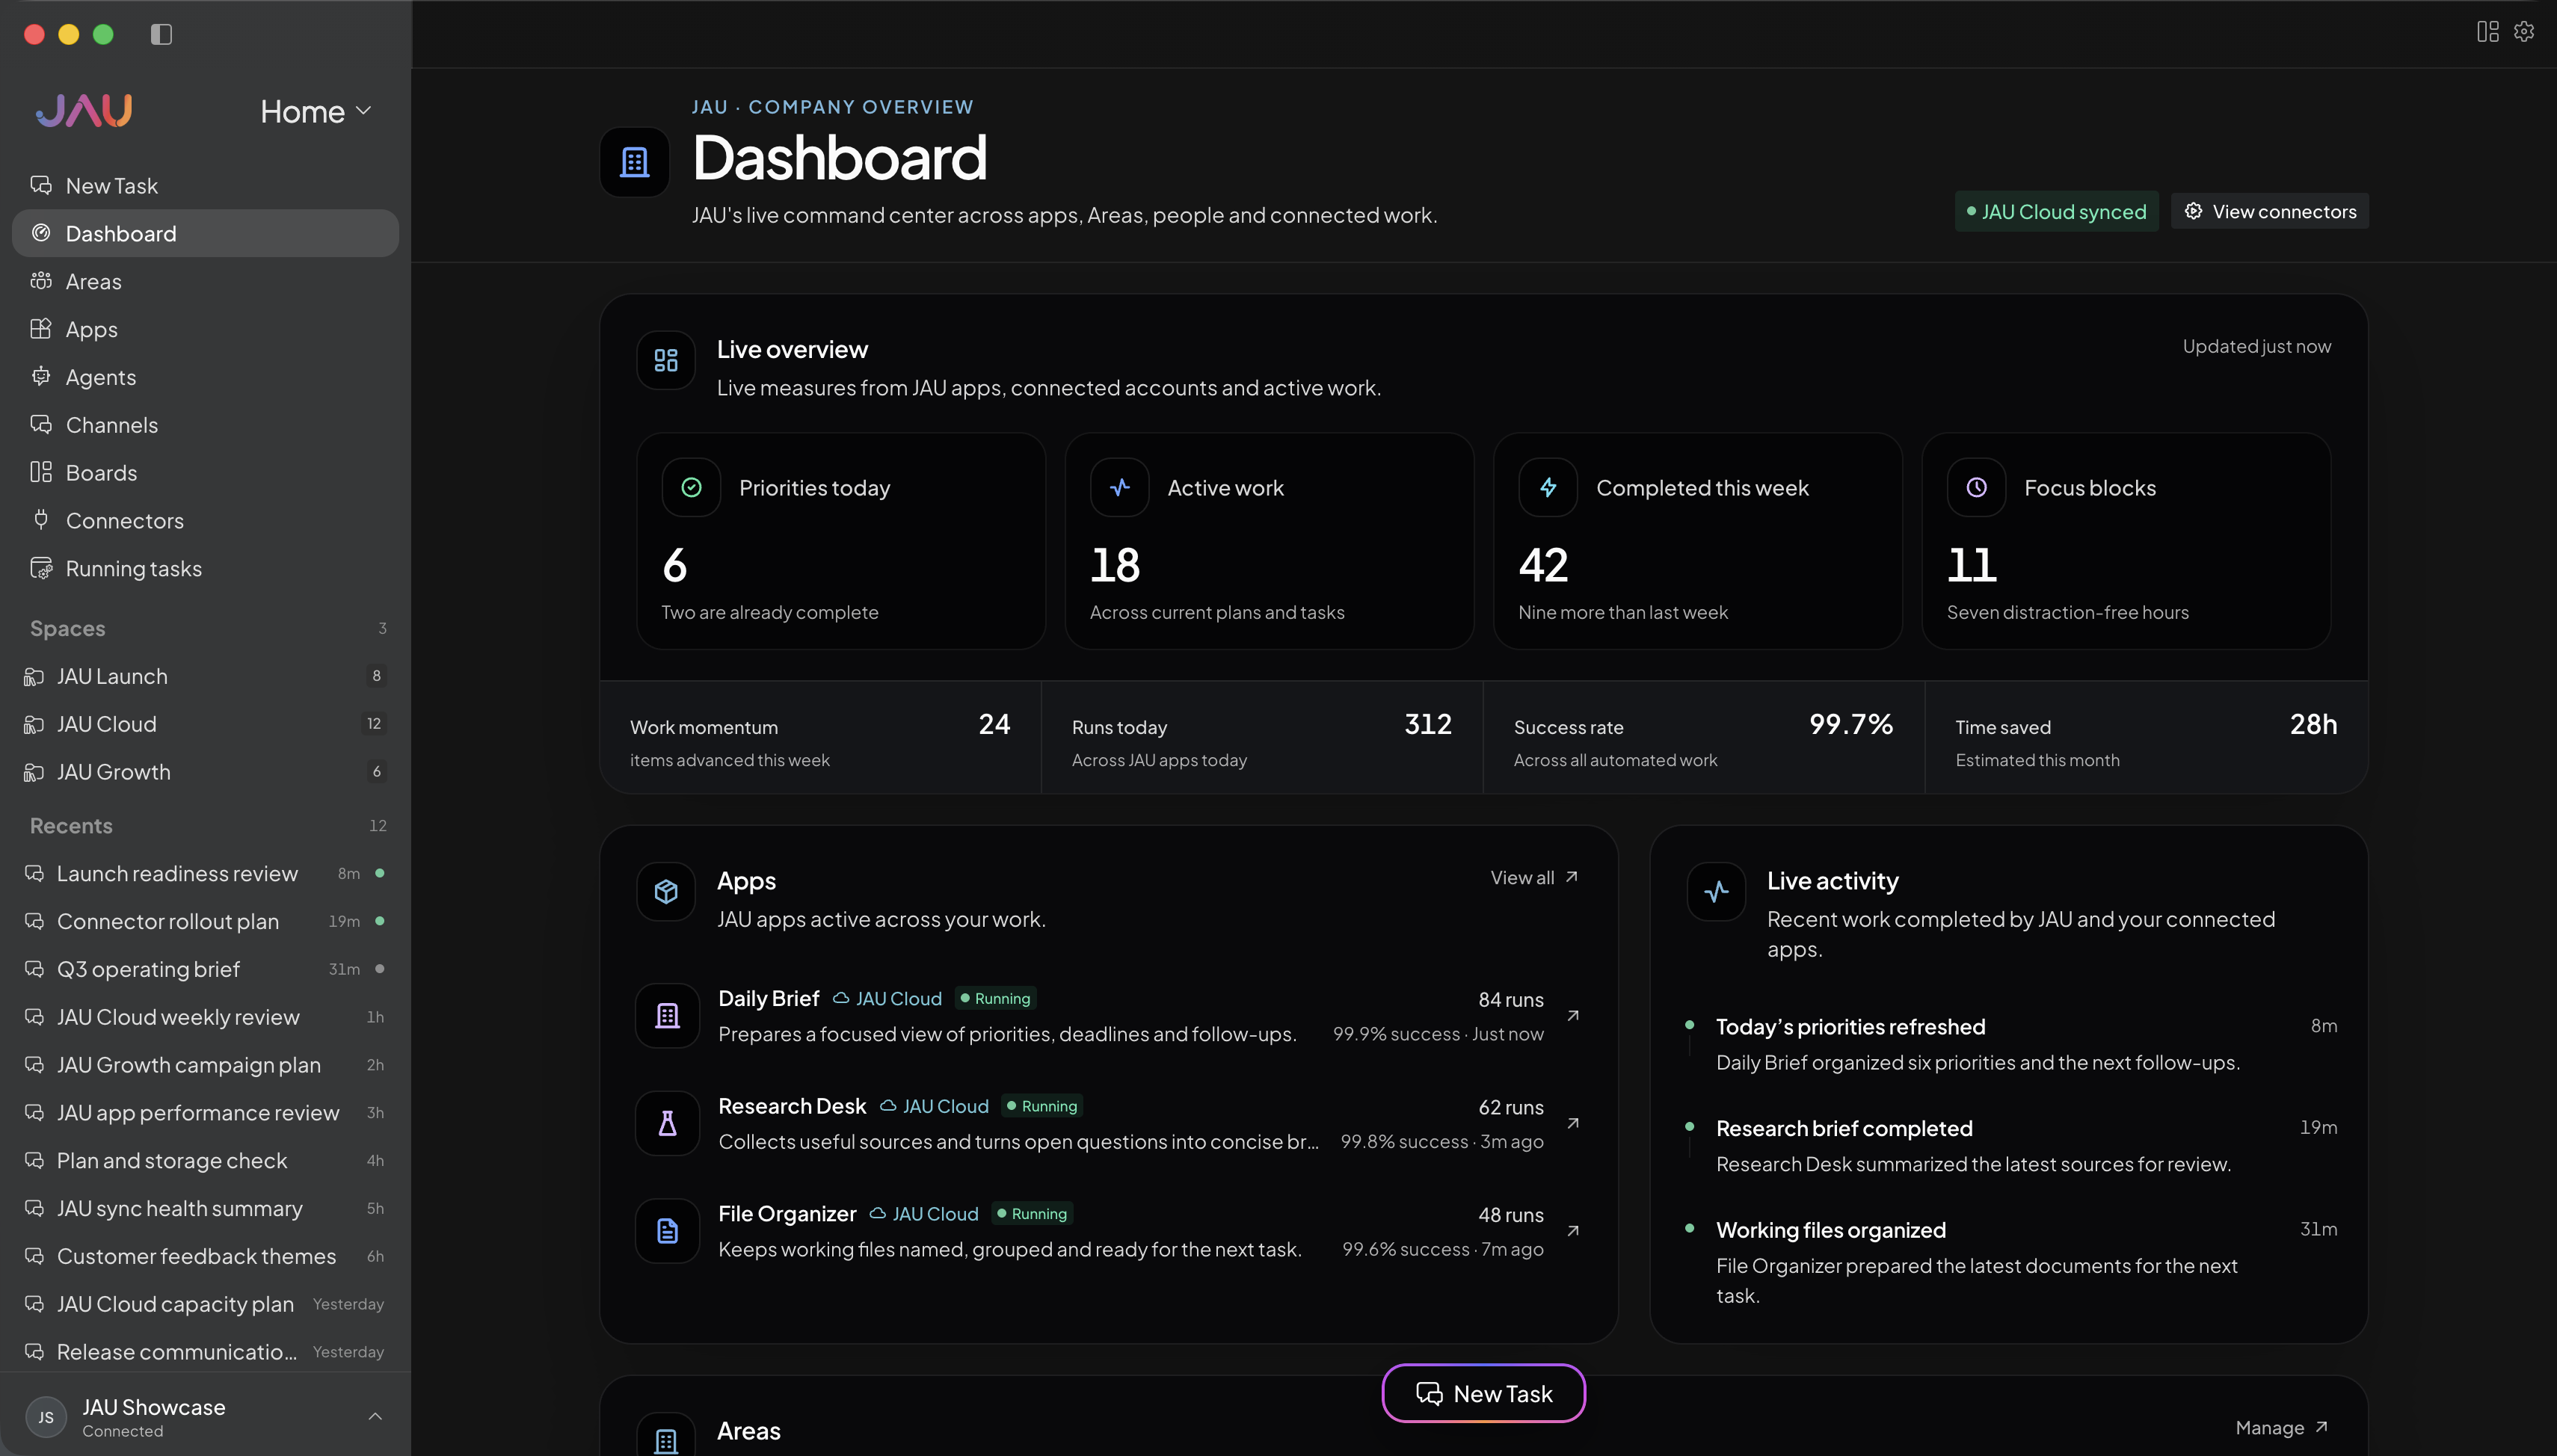This screenshot has width=2557, height=1456.
Task: Go to Agents in the sidebar
Action: pyautogui.click(x=205, y=377)
